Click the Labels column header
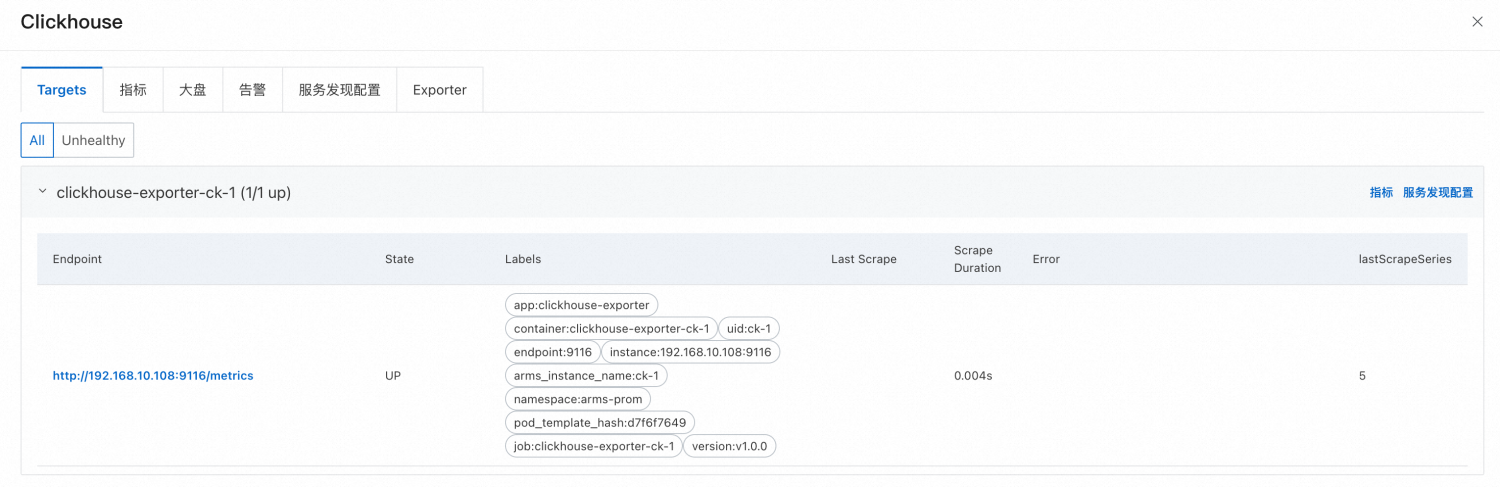 (523, 259)
